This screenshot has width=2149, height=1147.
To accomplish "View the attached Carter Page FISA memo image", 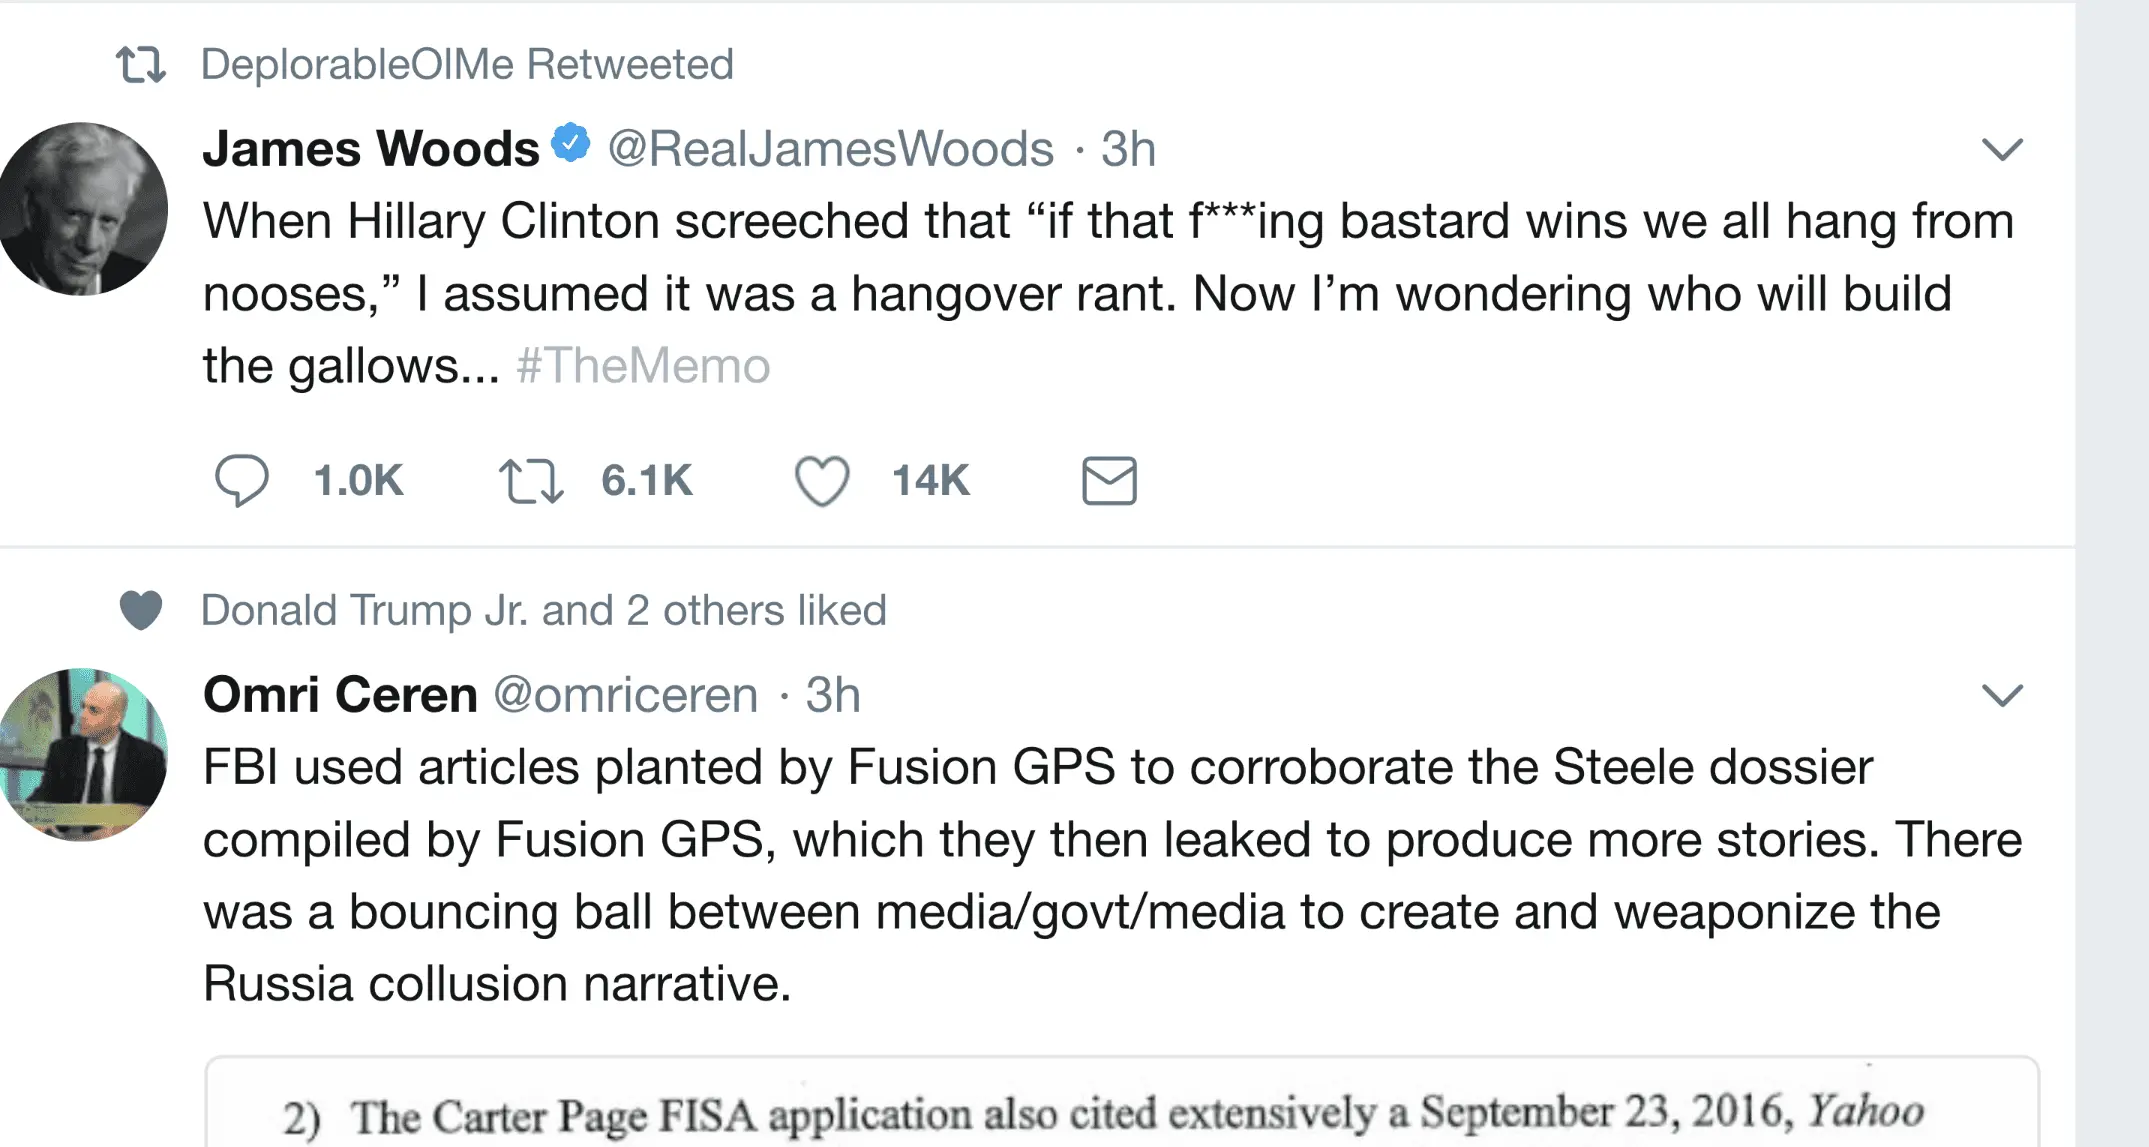I will 1120,1105.
